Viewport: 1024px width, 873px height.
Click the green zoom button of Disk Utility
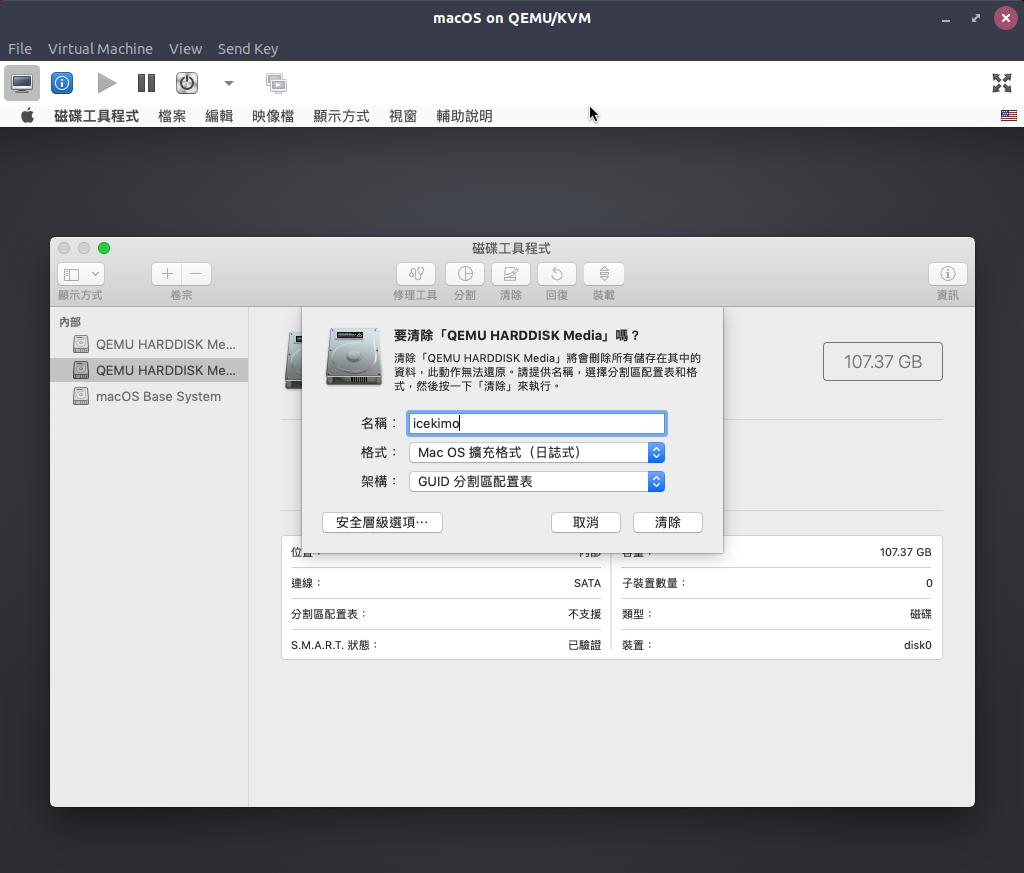[x=104, y=248]
